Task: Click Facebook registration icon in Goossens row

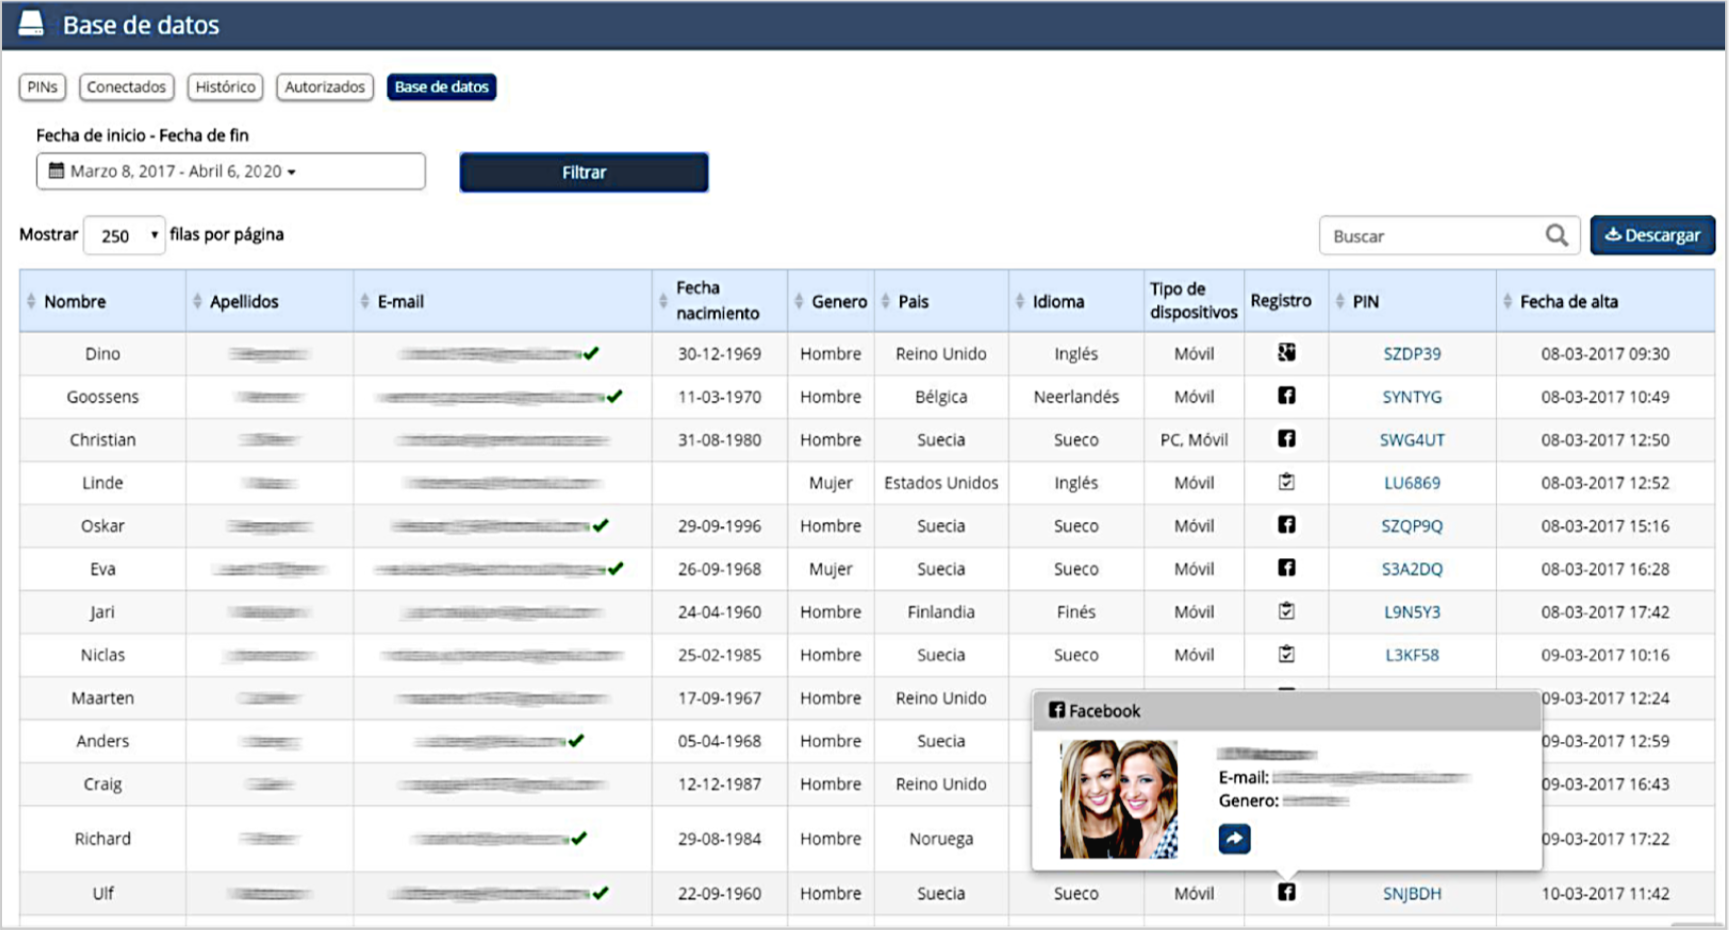Action: 1286,396
